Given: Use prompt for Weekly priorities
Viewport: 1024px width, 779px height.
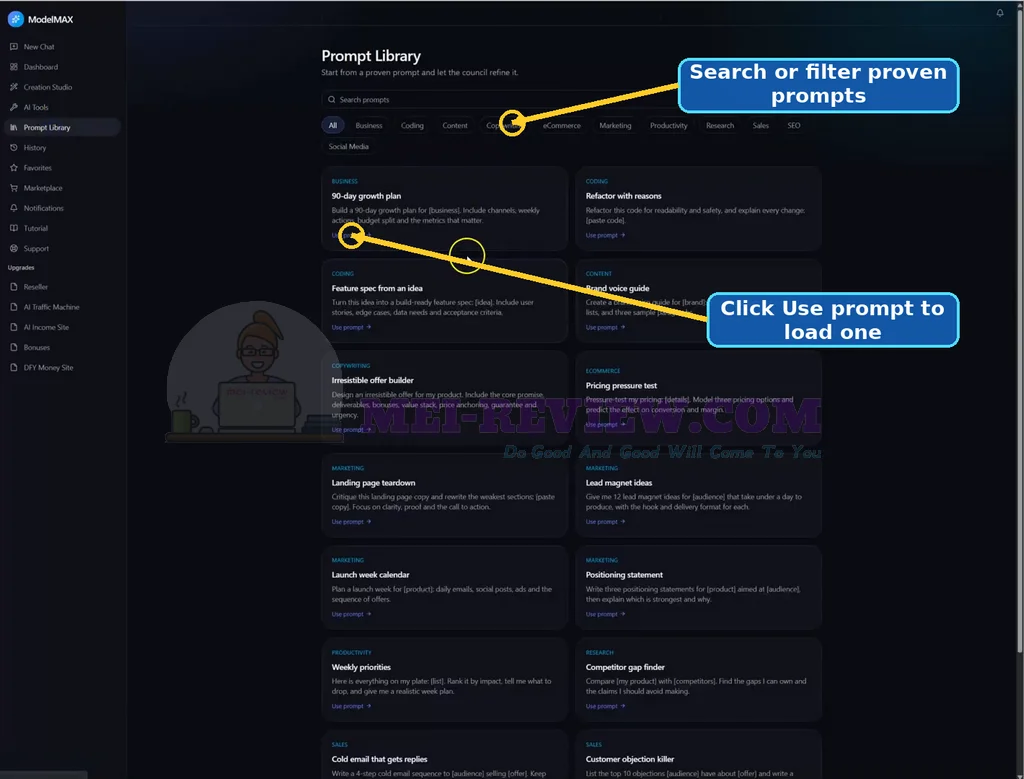Looking at the screenshot, I should click(x=351, y=706).
